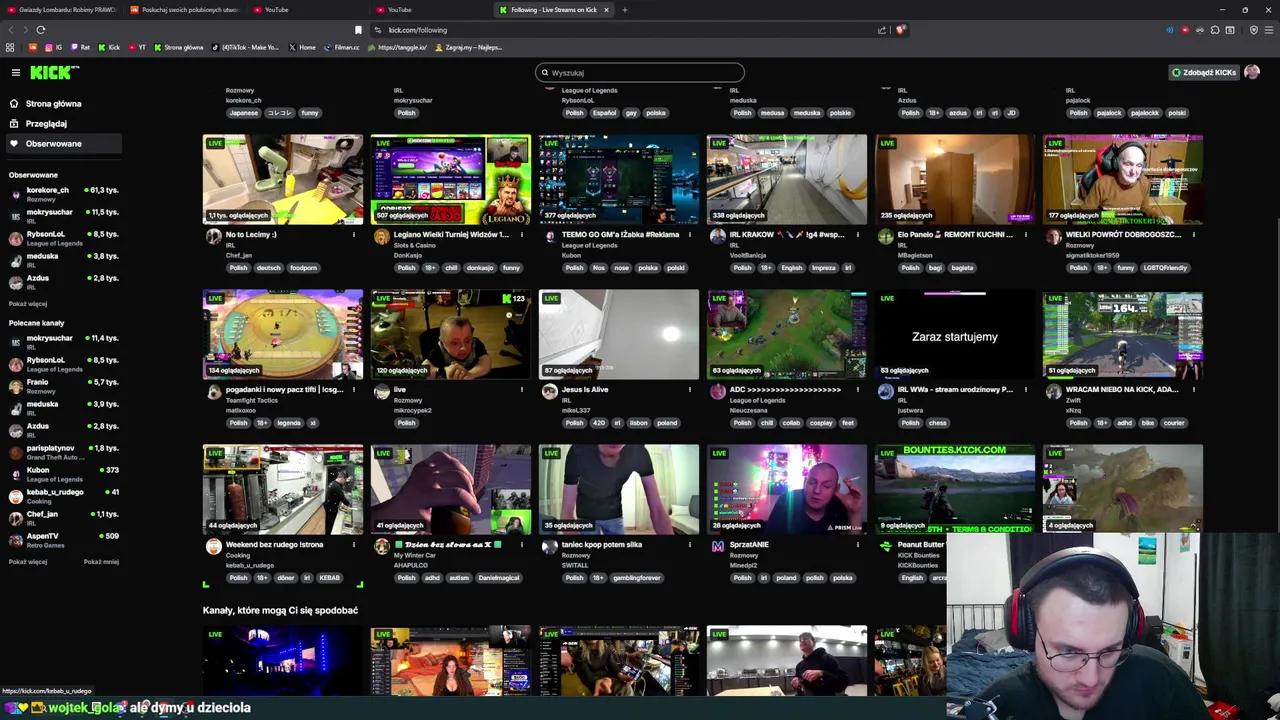Click Chef_jan avatar beside No to Lecimy
The width and height of the screenshot is (1280, 720).
[213, 237]
